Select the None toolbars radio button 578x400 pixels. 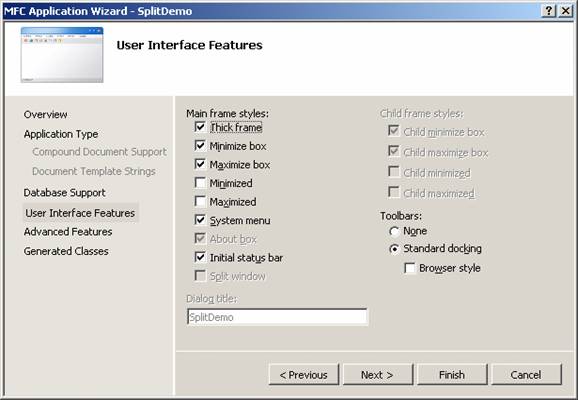(x=394, y=231)
